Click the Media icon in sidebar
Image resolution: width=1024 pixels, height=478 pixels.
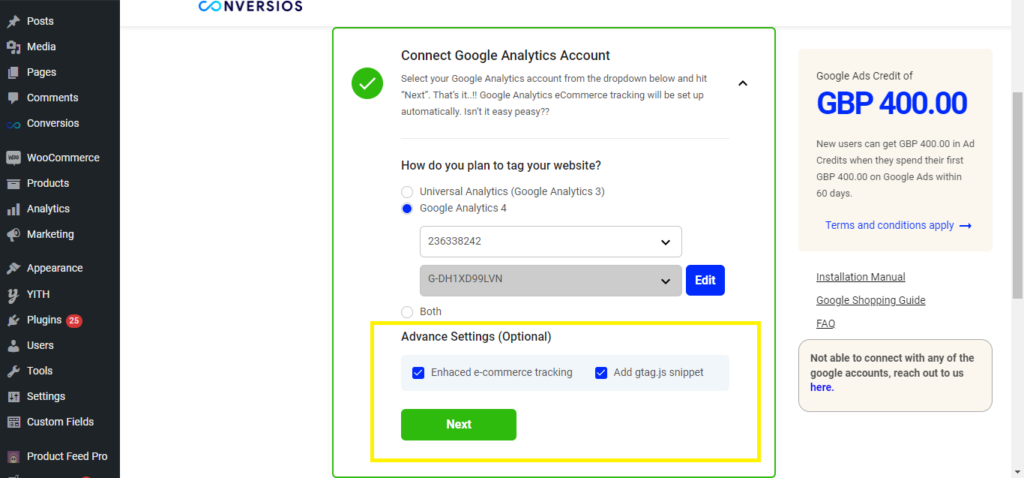click(x=13, y=47)
